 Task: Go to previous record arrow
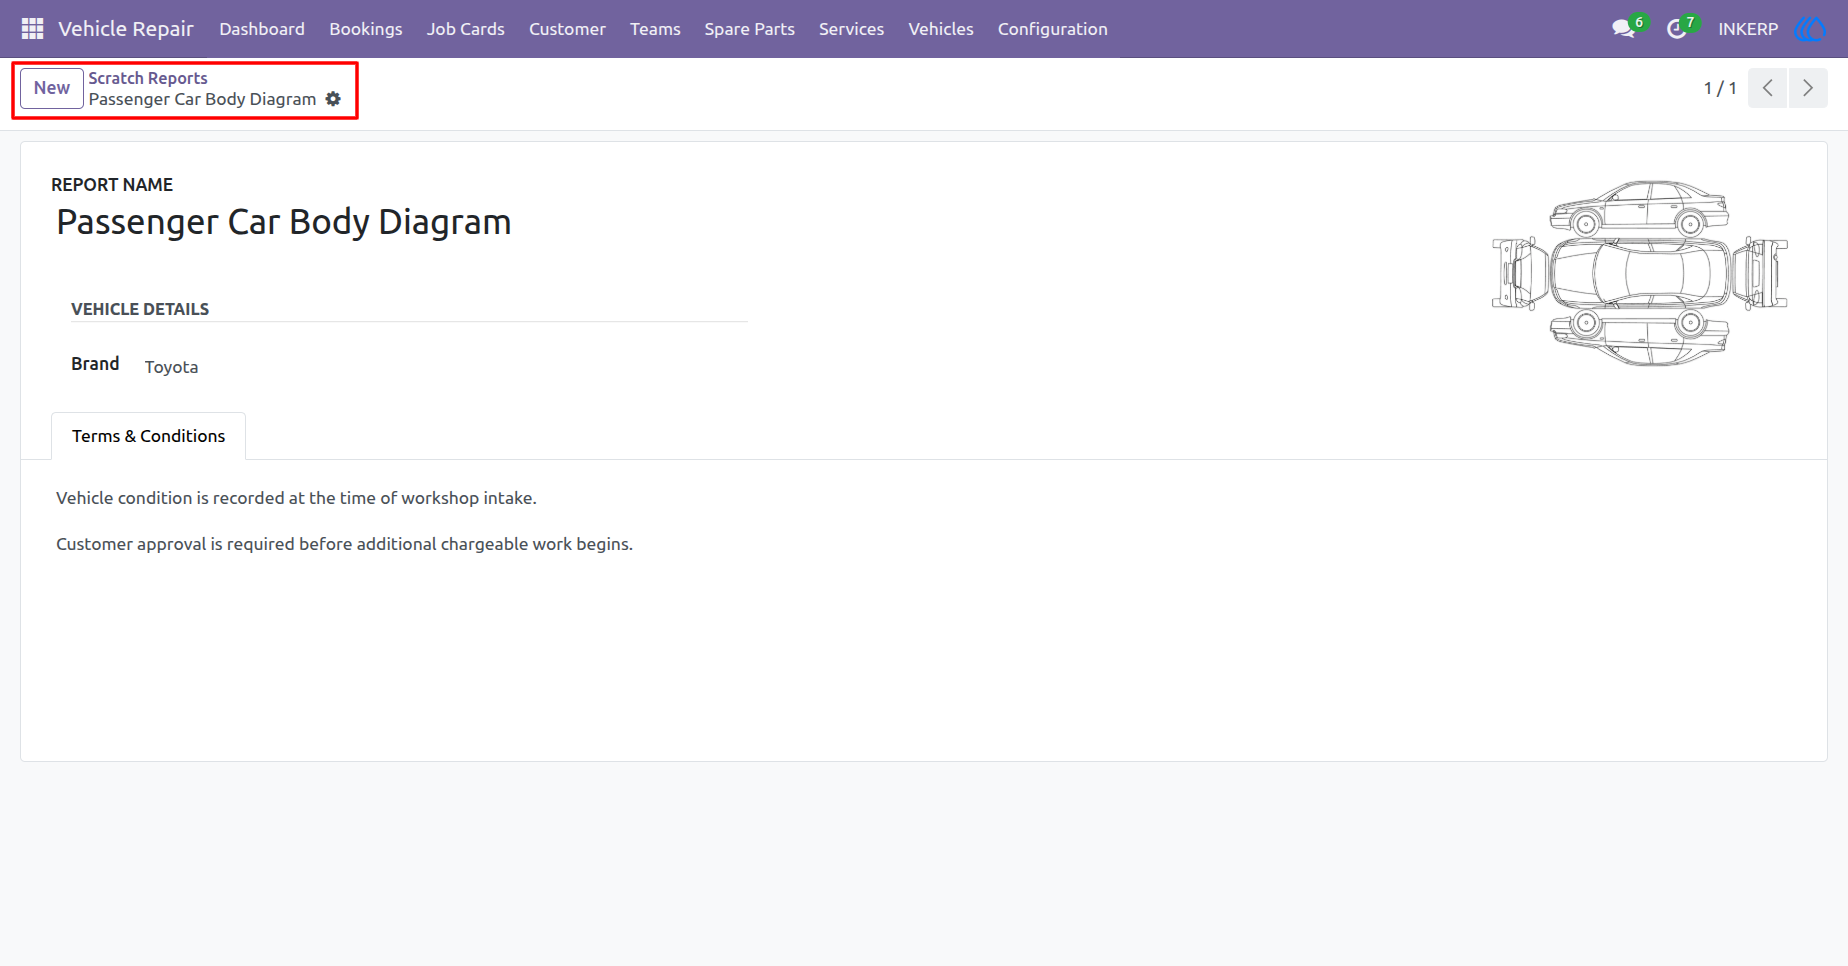pos(1767,88)
